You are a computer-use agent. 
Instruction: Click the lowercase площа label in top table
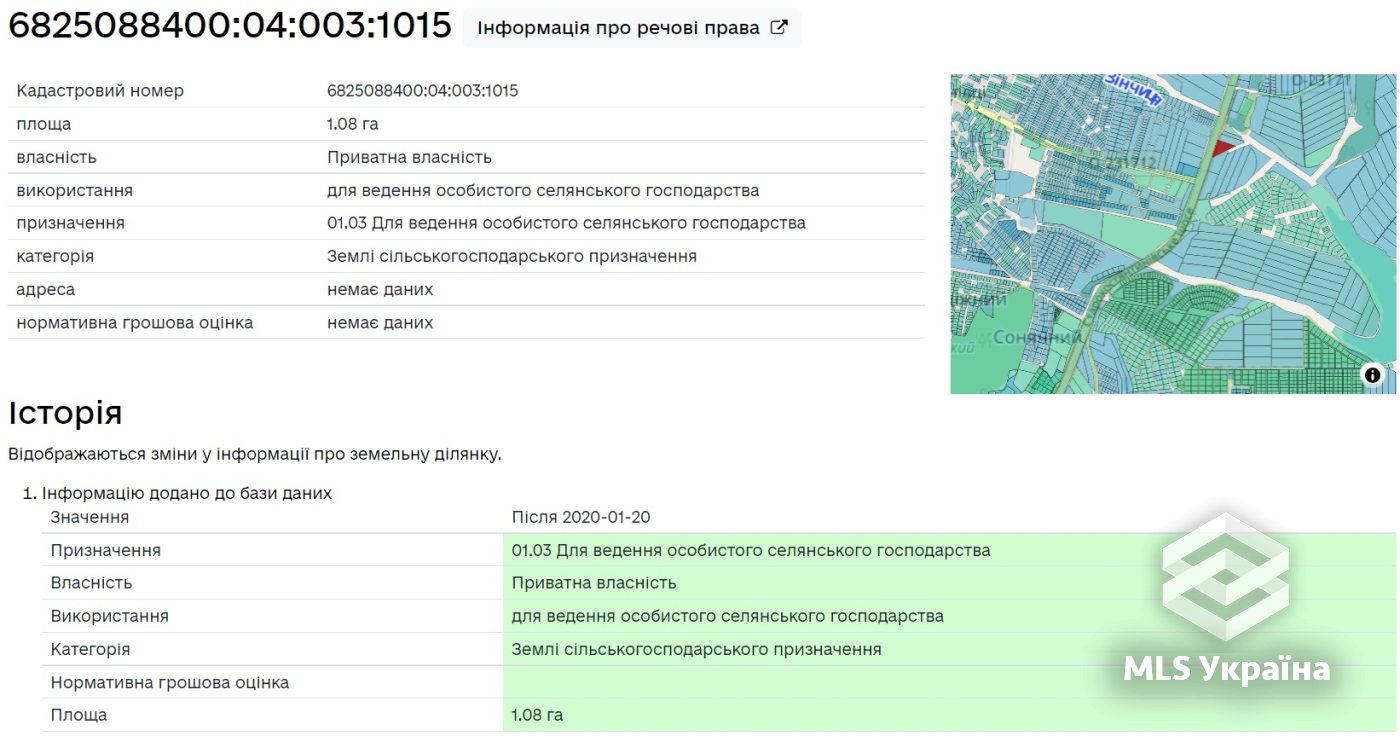pyautogui.click(x=44, y=124)
